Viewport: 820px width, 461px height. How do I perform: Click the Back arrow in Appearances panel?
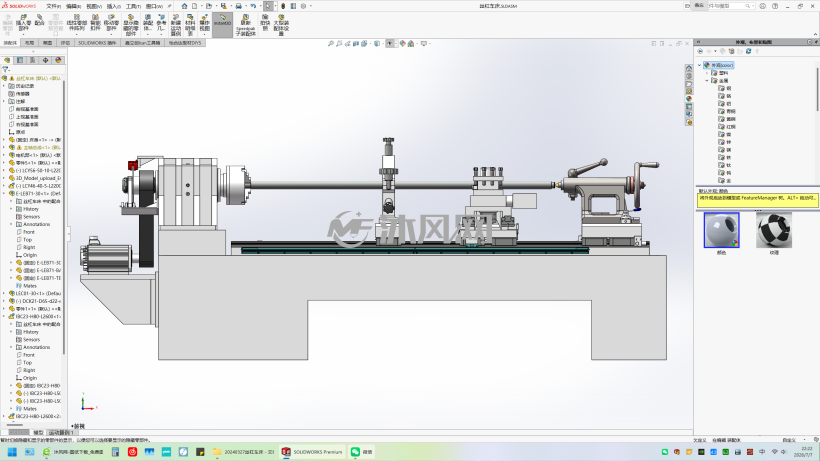coord(700,51)
